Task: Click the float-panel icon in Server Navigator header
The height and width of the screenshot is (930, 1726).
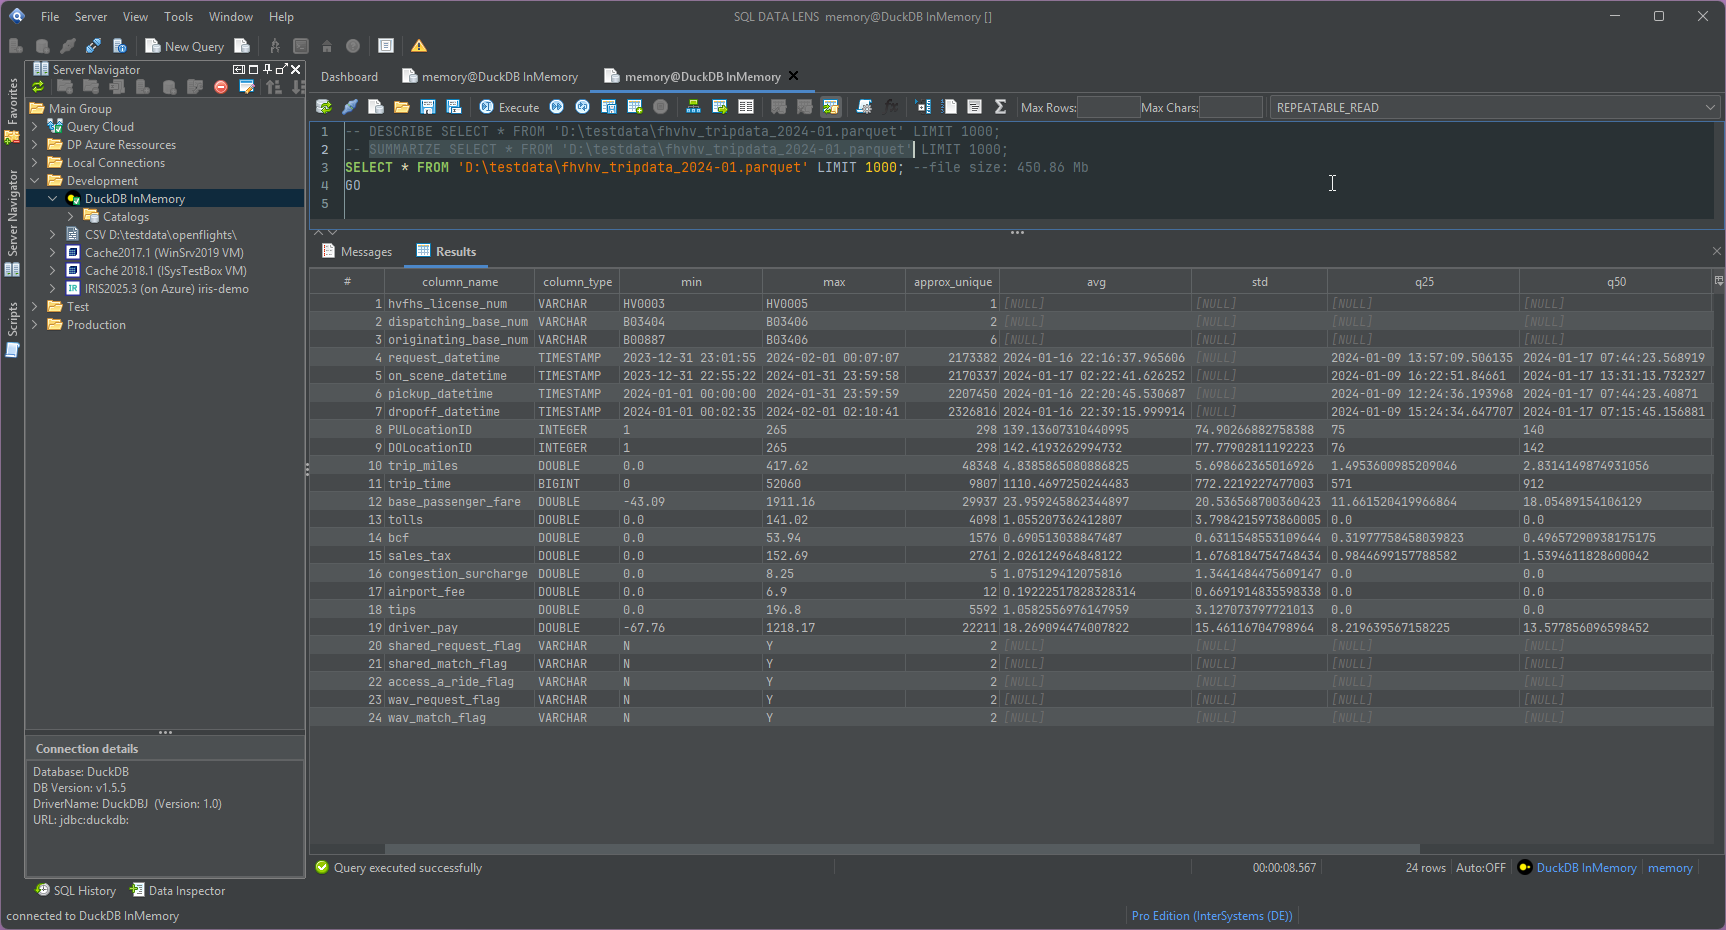Action: click(x=281, y=69)
